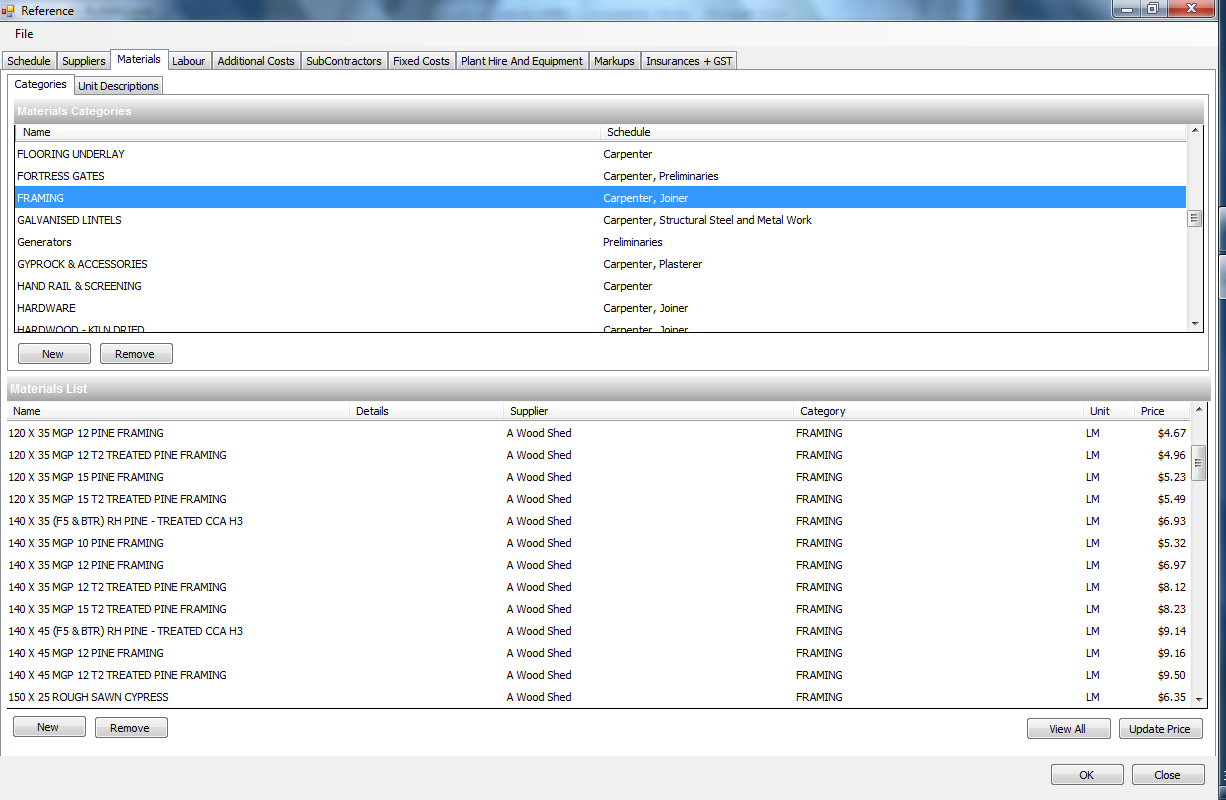This screenshot has height=800, width=1226.
Task: Confirm changes with the OK button
Action: 1086,775
